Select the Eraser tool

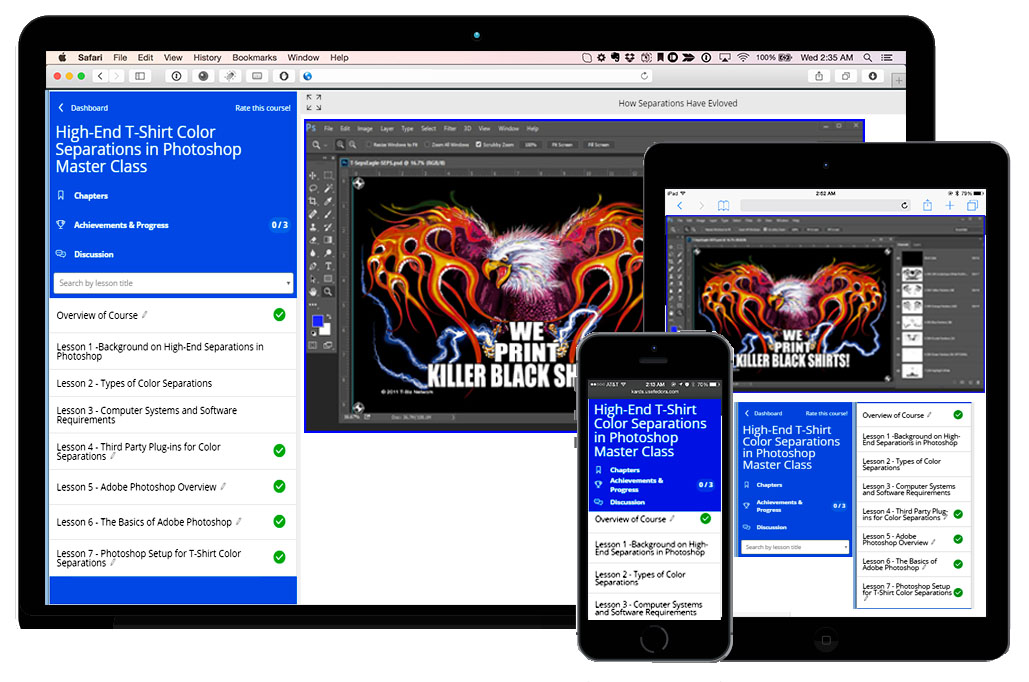tap(313, 240)
